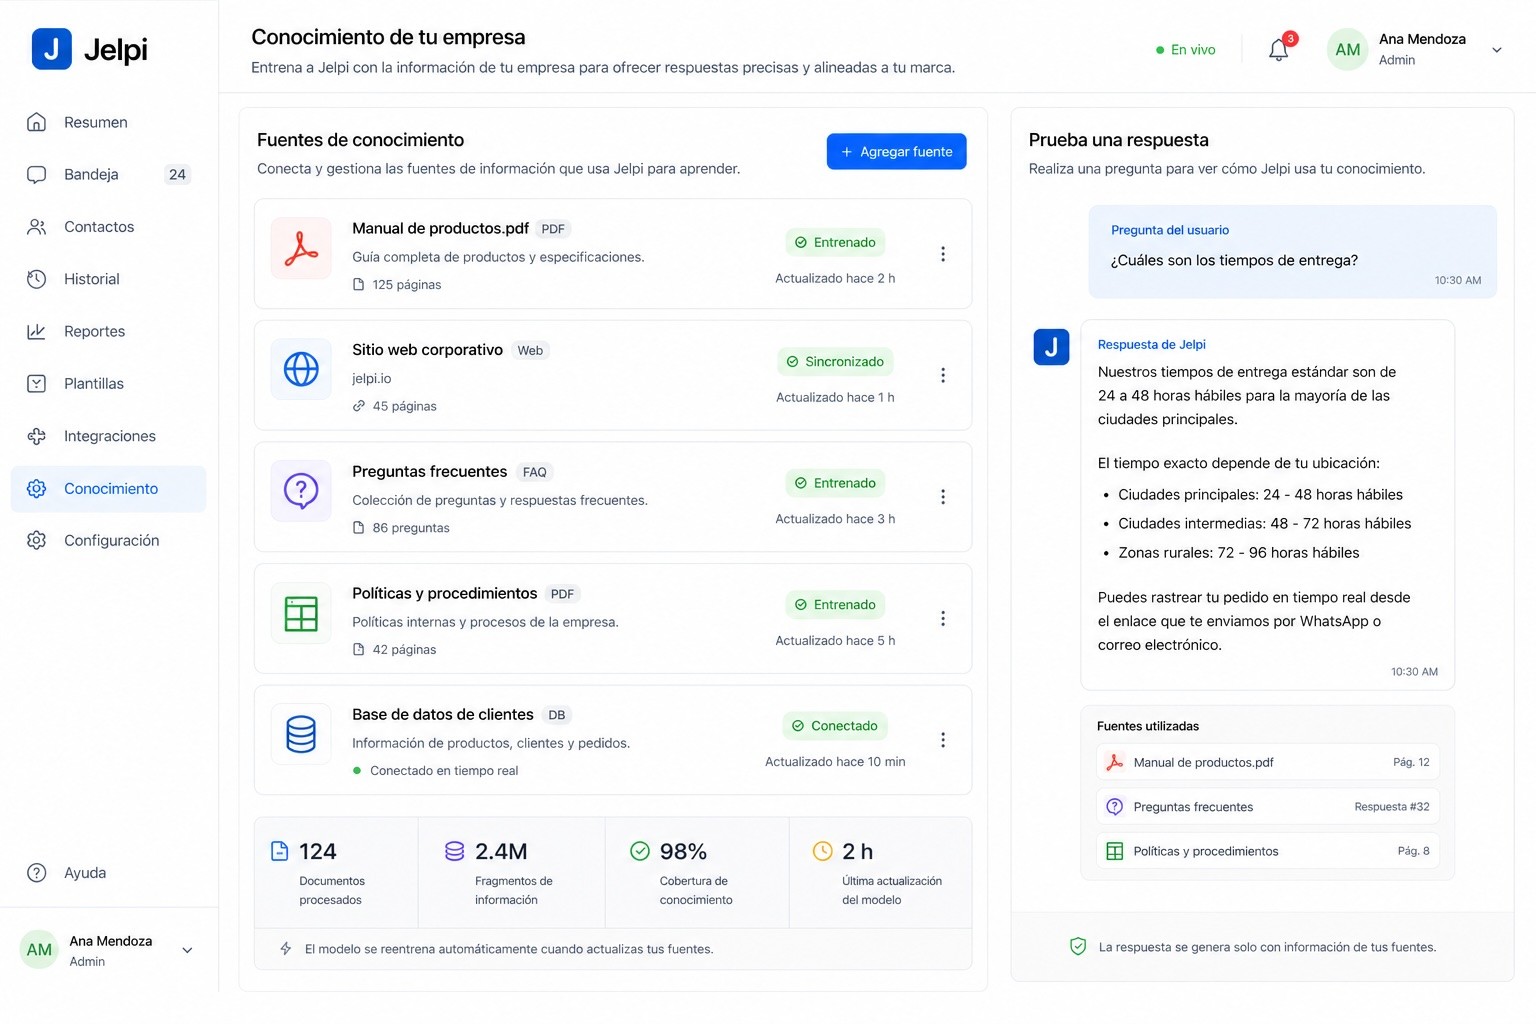Viewport: 1536px width, 1024px height.
Task: Navigate to Contactos
Action: click(x=108, y=227)
